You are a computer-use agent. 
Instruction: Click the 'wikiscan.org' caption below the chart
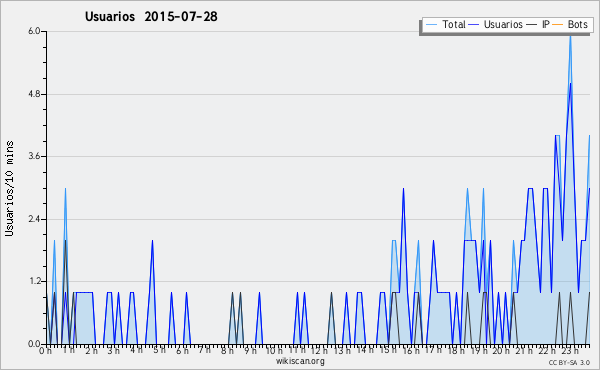click(300, 361)
